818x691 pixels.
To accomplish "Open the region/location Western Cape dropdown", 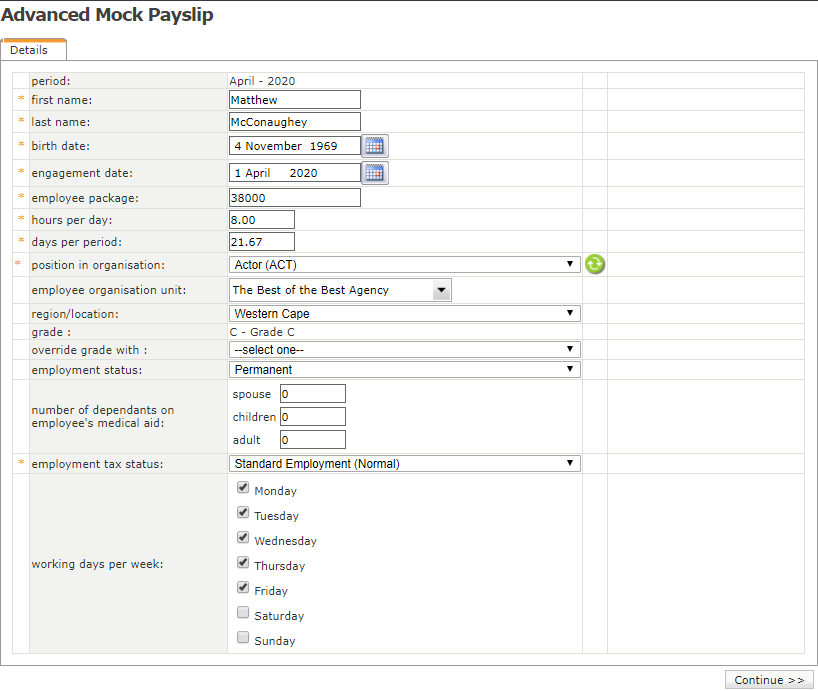I will click(404, 313).
